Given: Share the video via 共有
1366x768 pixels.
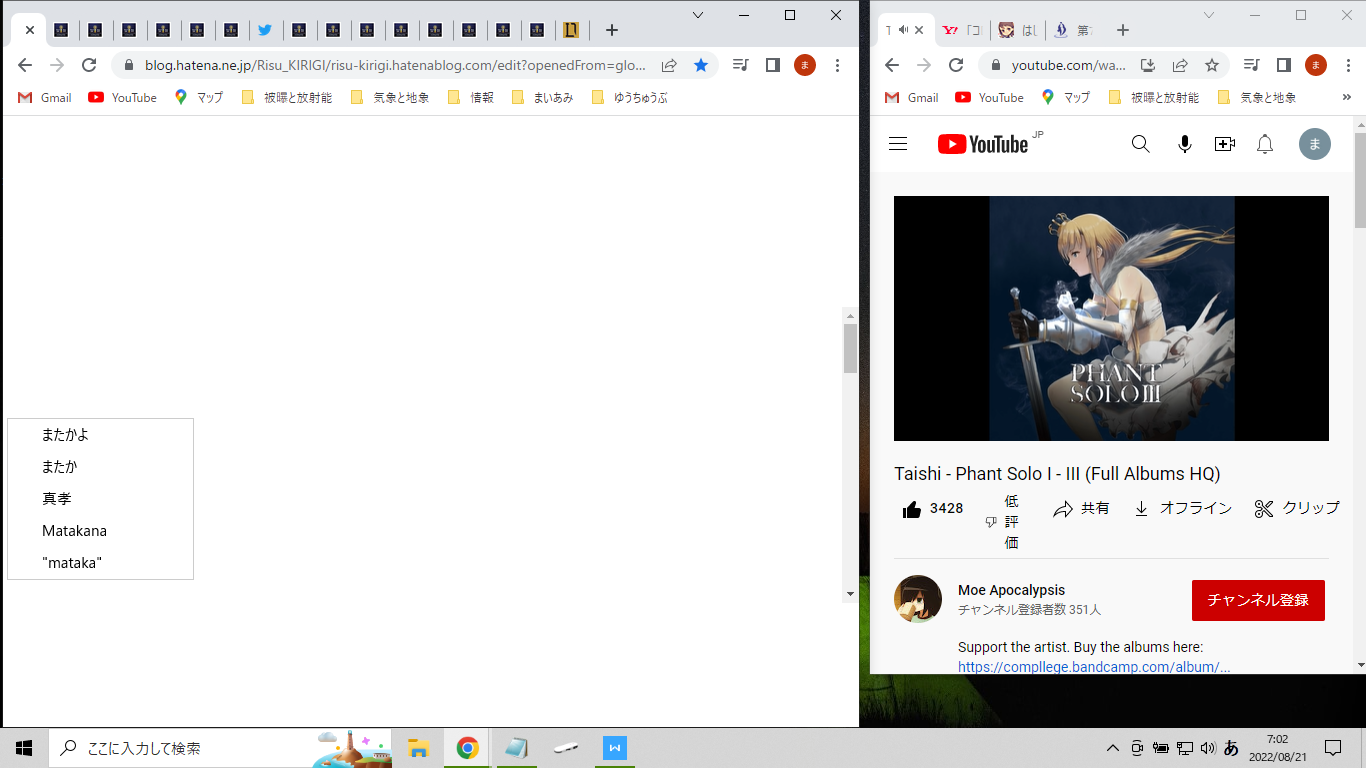Looking at the screenshot, I should (1082, 509).
